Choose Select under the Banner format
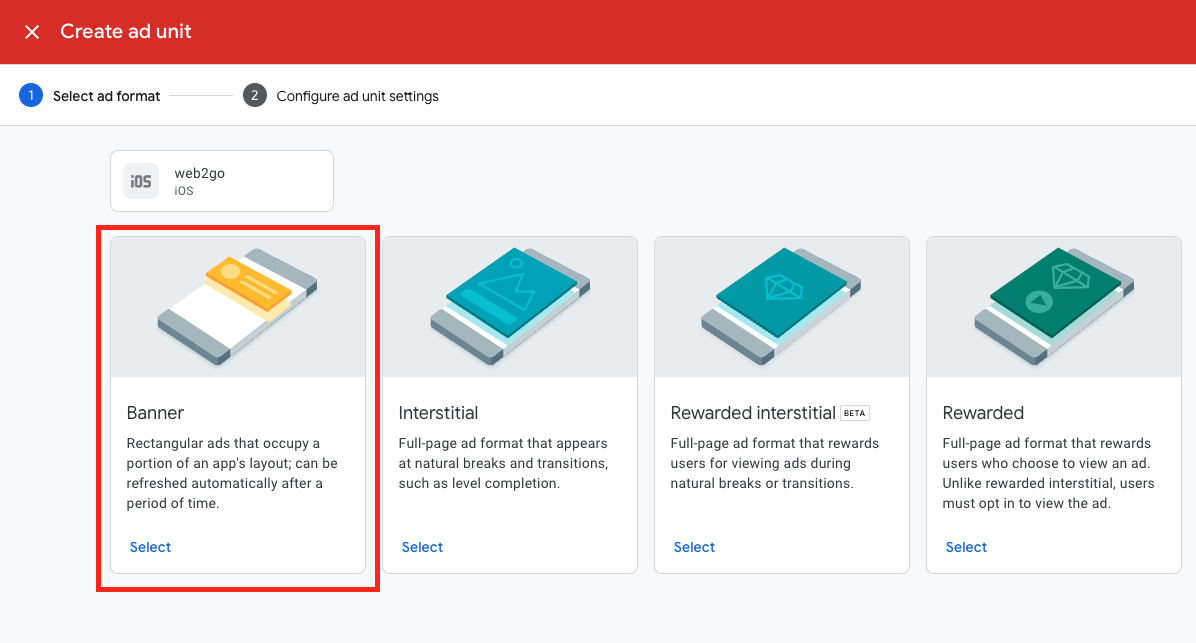 point(151,547)
